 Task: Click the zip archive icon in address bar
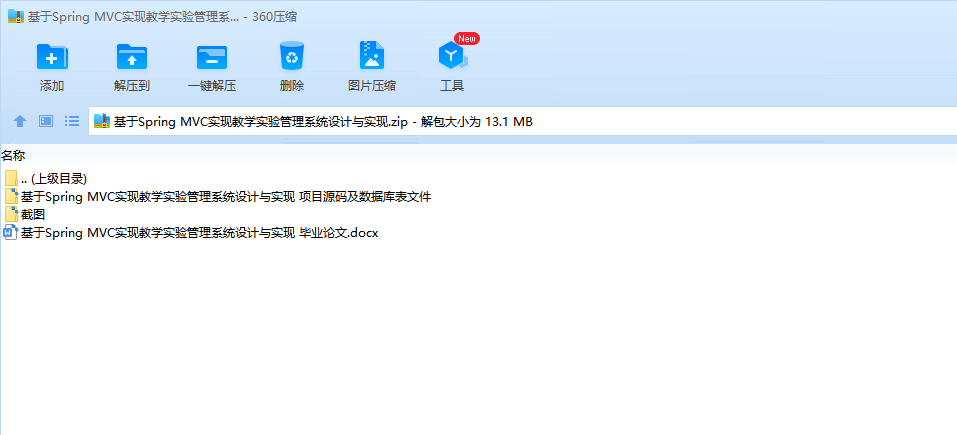[x=101, y=121]
